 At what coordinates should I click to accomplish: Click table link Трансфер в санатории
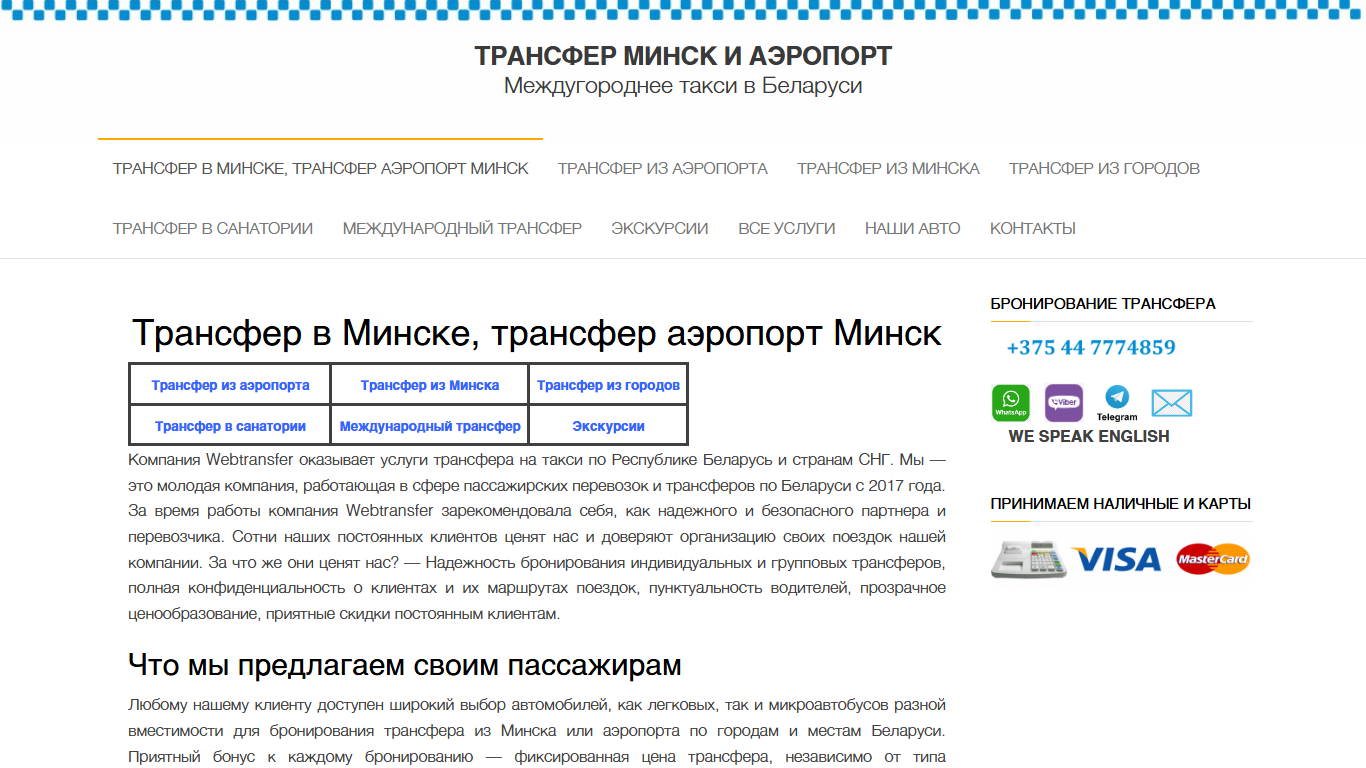point(230,426)
